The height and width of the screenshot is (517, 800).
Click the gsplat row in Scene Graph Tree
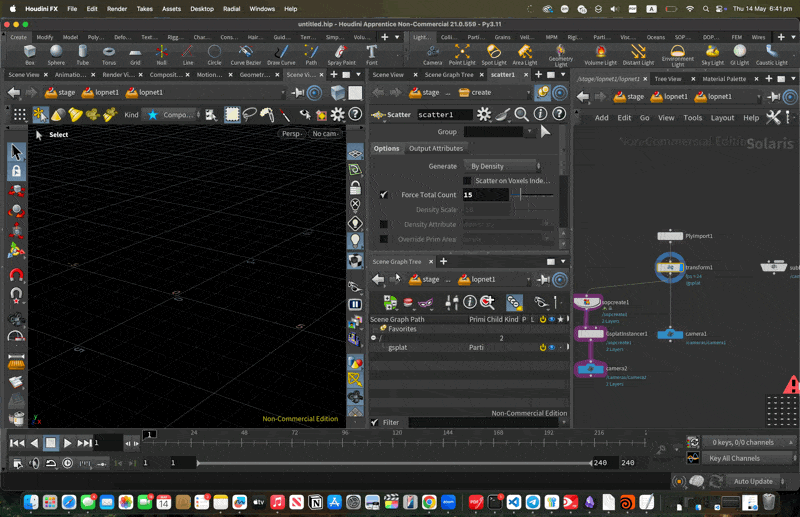[468, 347]
